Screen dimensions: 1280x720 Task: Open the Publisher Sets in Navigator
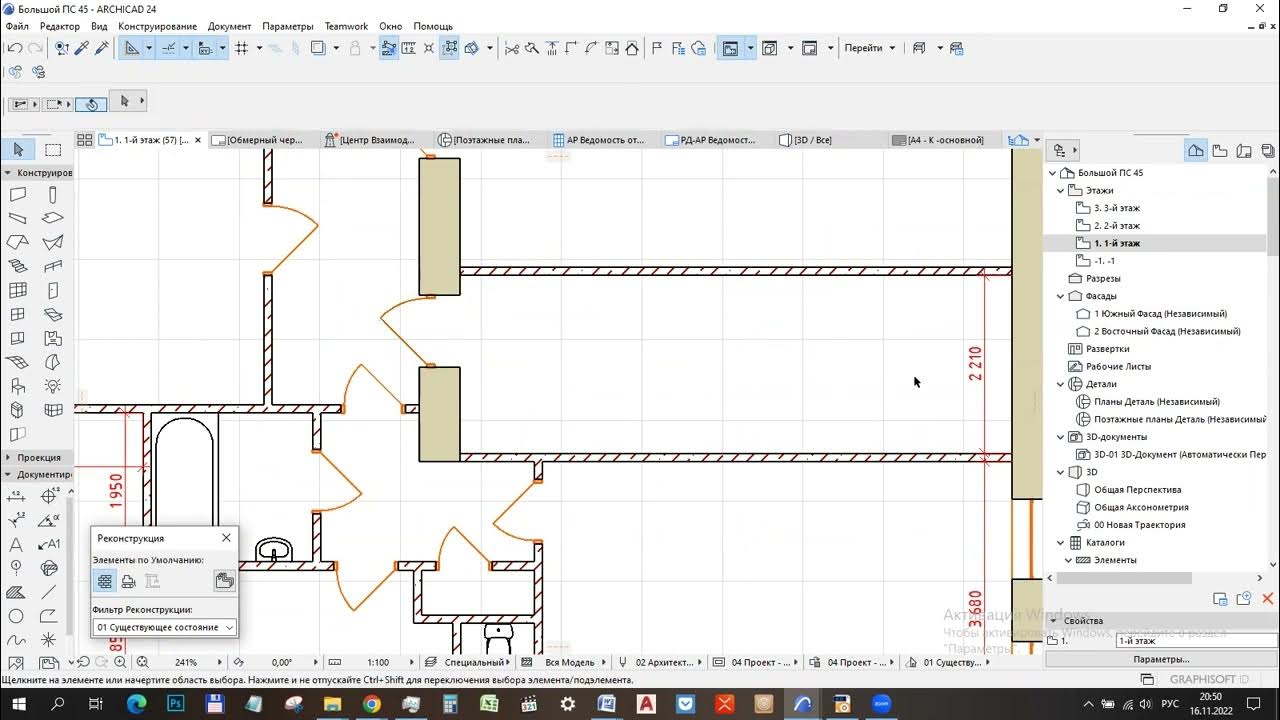tap(1268, 151)
